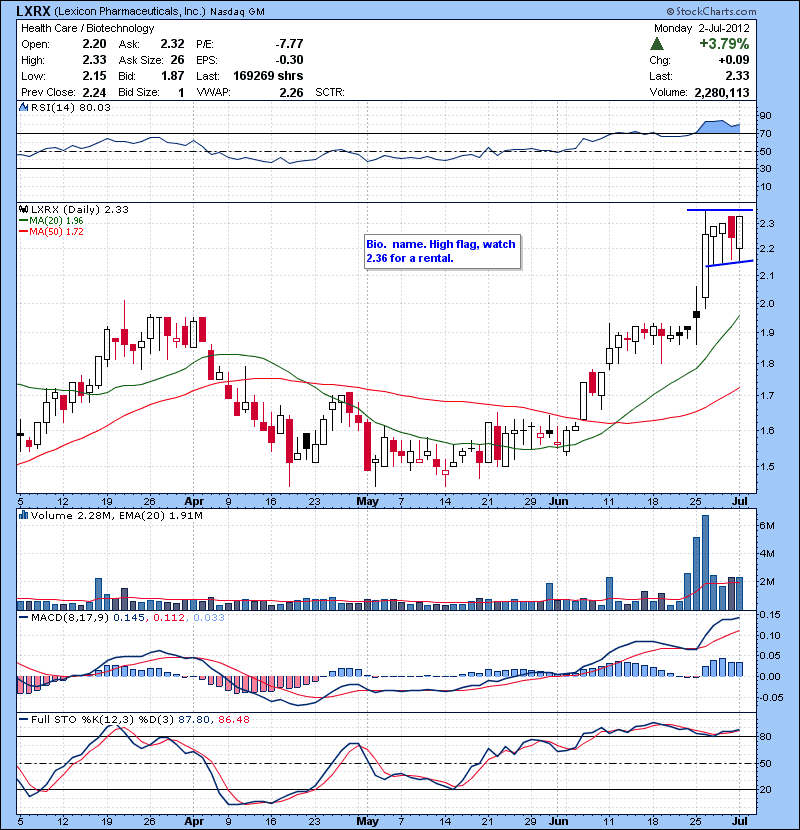Click the '+3.79%' percent change value
This screenshot has width=800, height=830.
pos(724,43)
